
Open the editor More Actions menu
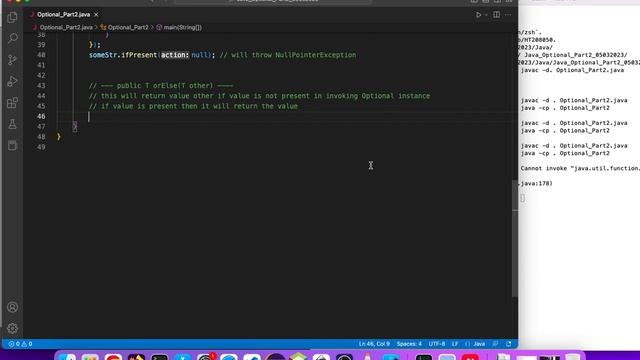pyautogui.click(x=508, y=15)
